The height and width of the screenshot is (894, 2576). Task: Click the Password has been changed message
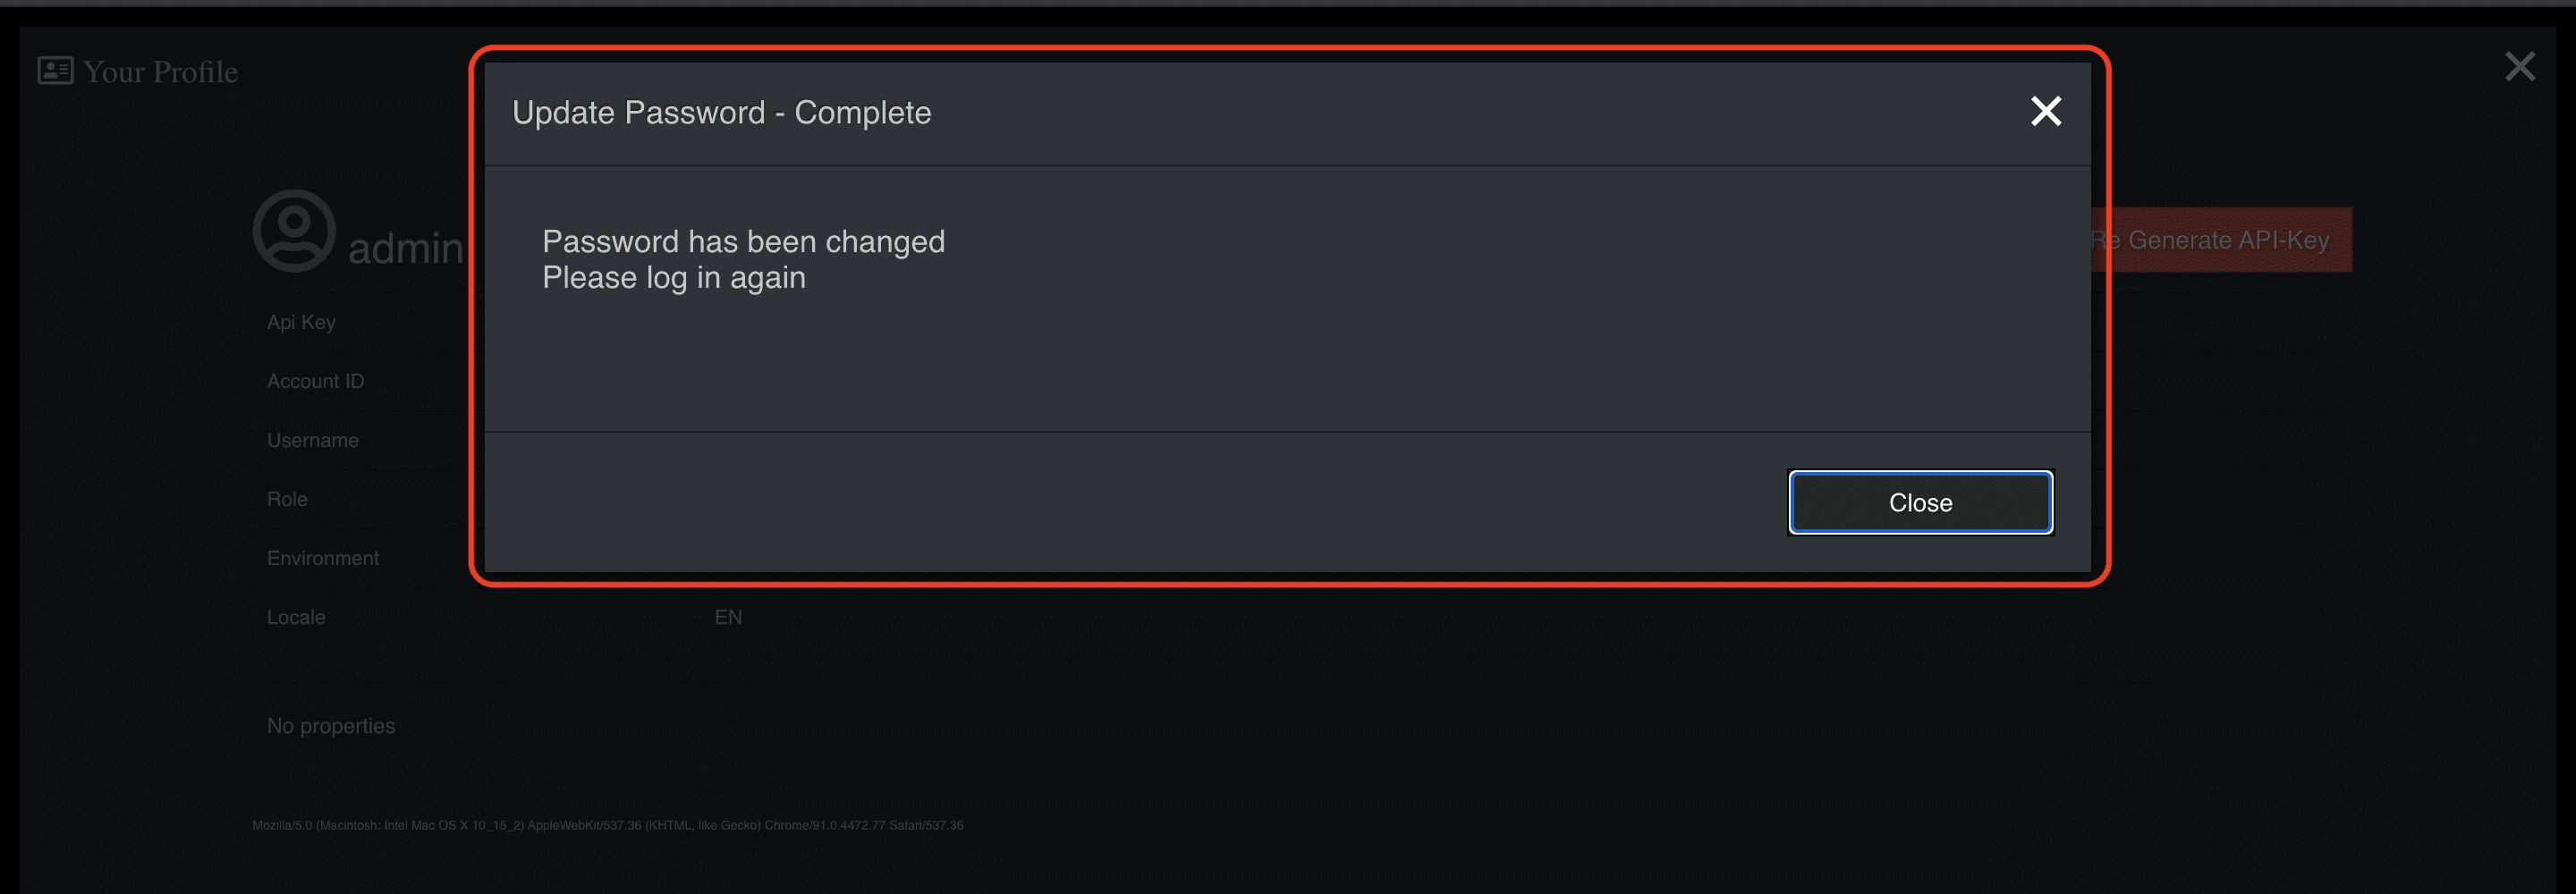743,241
